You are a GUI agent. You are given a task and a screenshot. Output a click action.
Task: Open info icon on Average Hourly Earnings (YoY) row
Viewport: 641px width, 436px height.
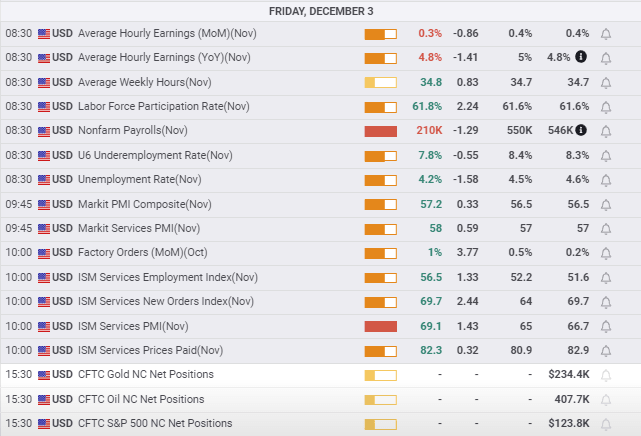tap(581, 58)
